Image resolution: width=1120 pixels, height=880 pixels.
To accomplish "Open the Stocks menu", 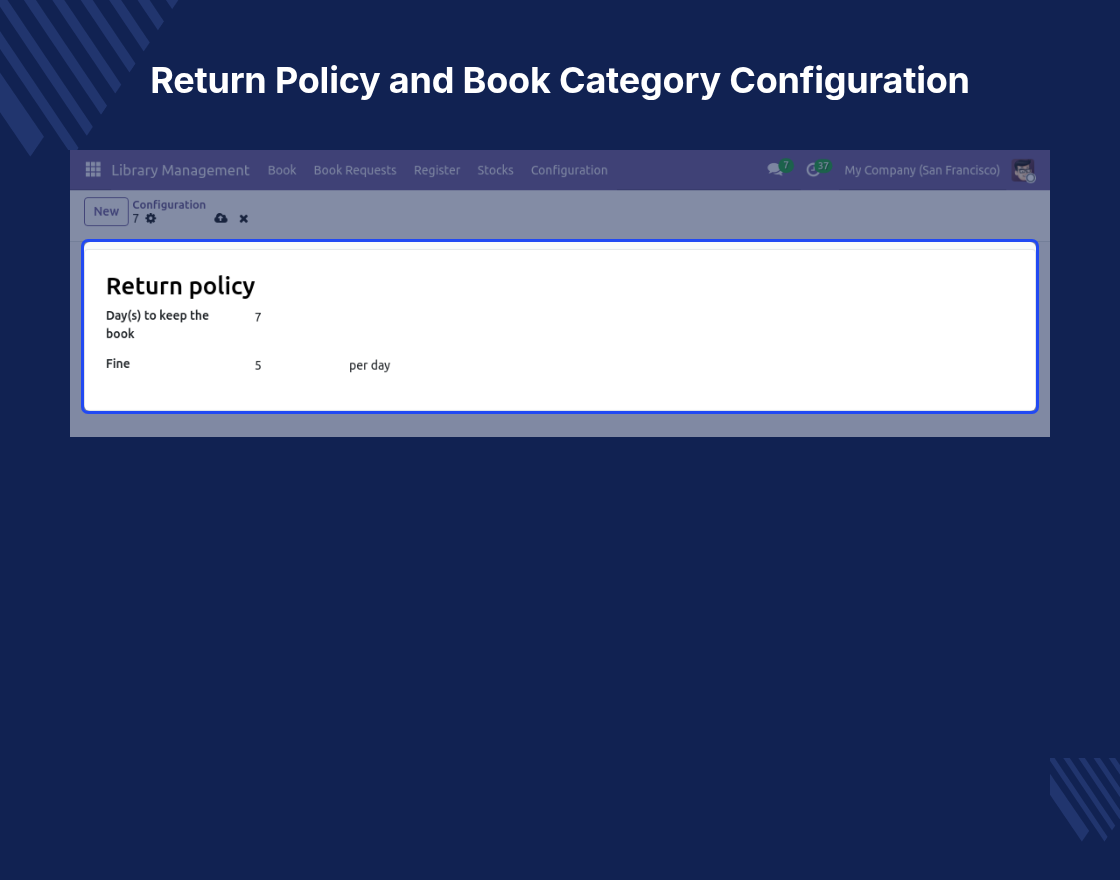I will tap(495, 170).
